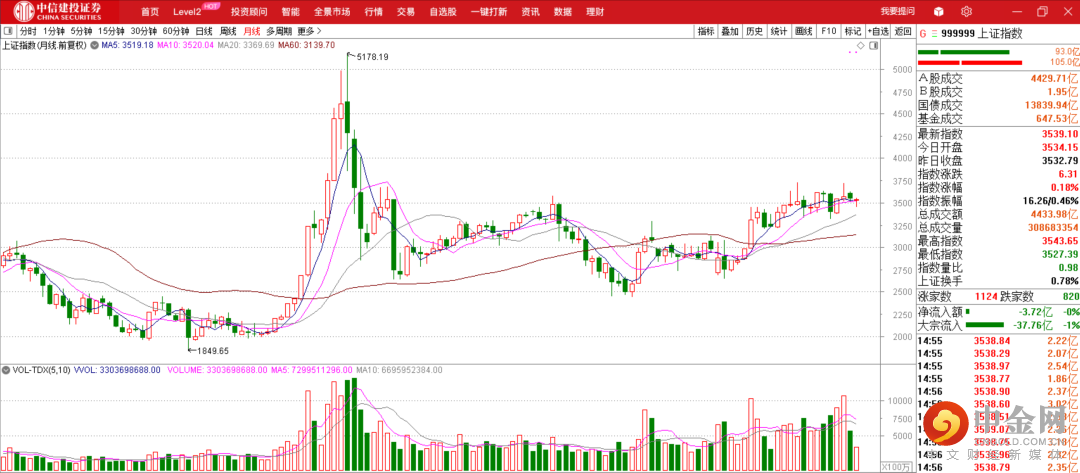Click the X100万 volume unit label

(x=897, y=467)
